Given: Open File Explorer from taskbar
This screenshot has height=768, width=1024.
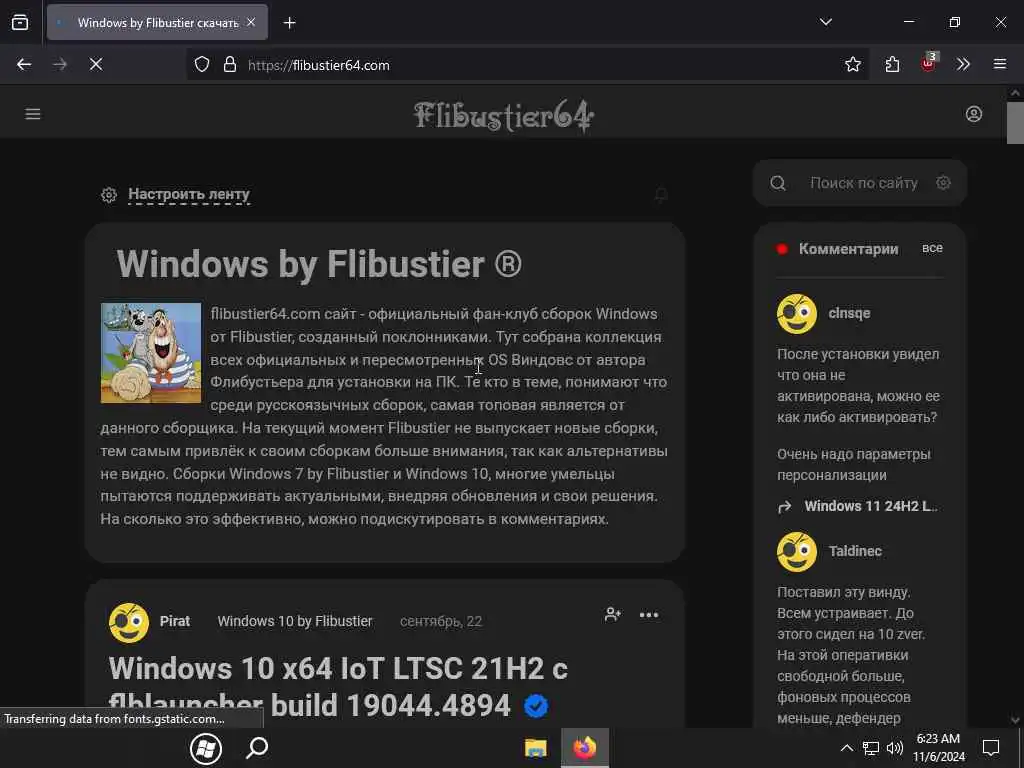Looking at the screenshot, I should coord(536,748).
